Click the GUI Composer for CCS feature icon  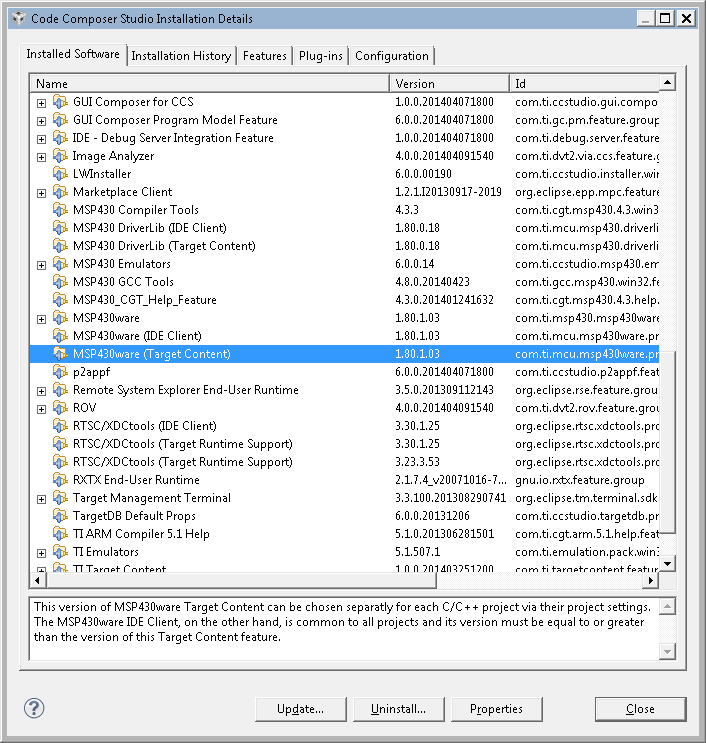coord(60,102)
